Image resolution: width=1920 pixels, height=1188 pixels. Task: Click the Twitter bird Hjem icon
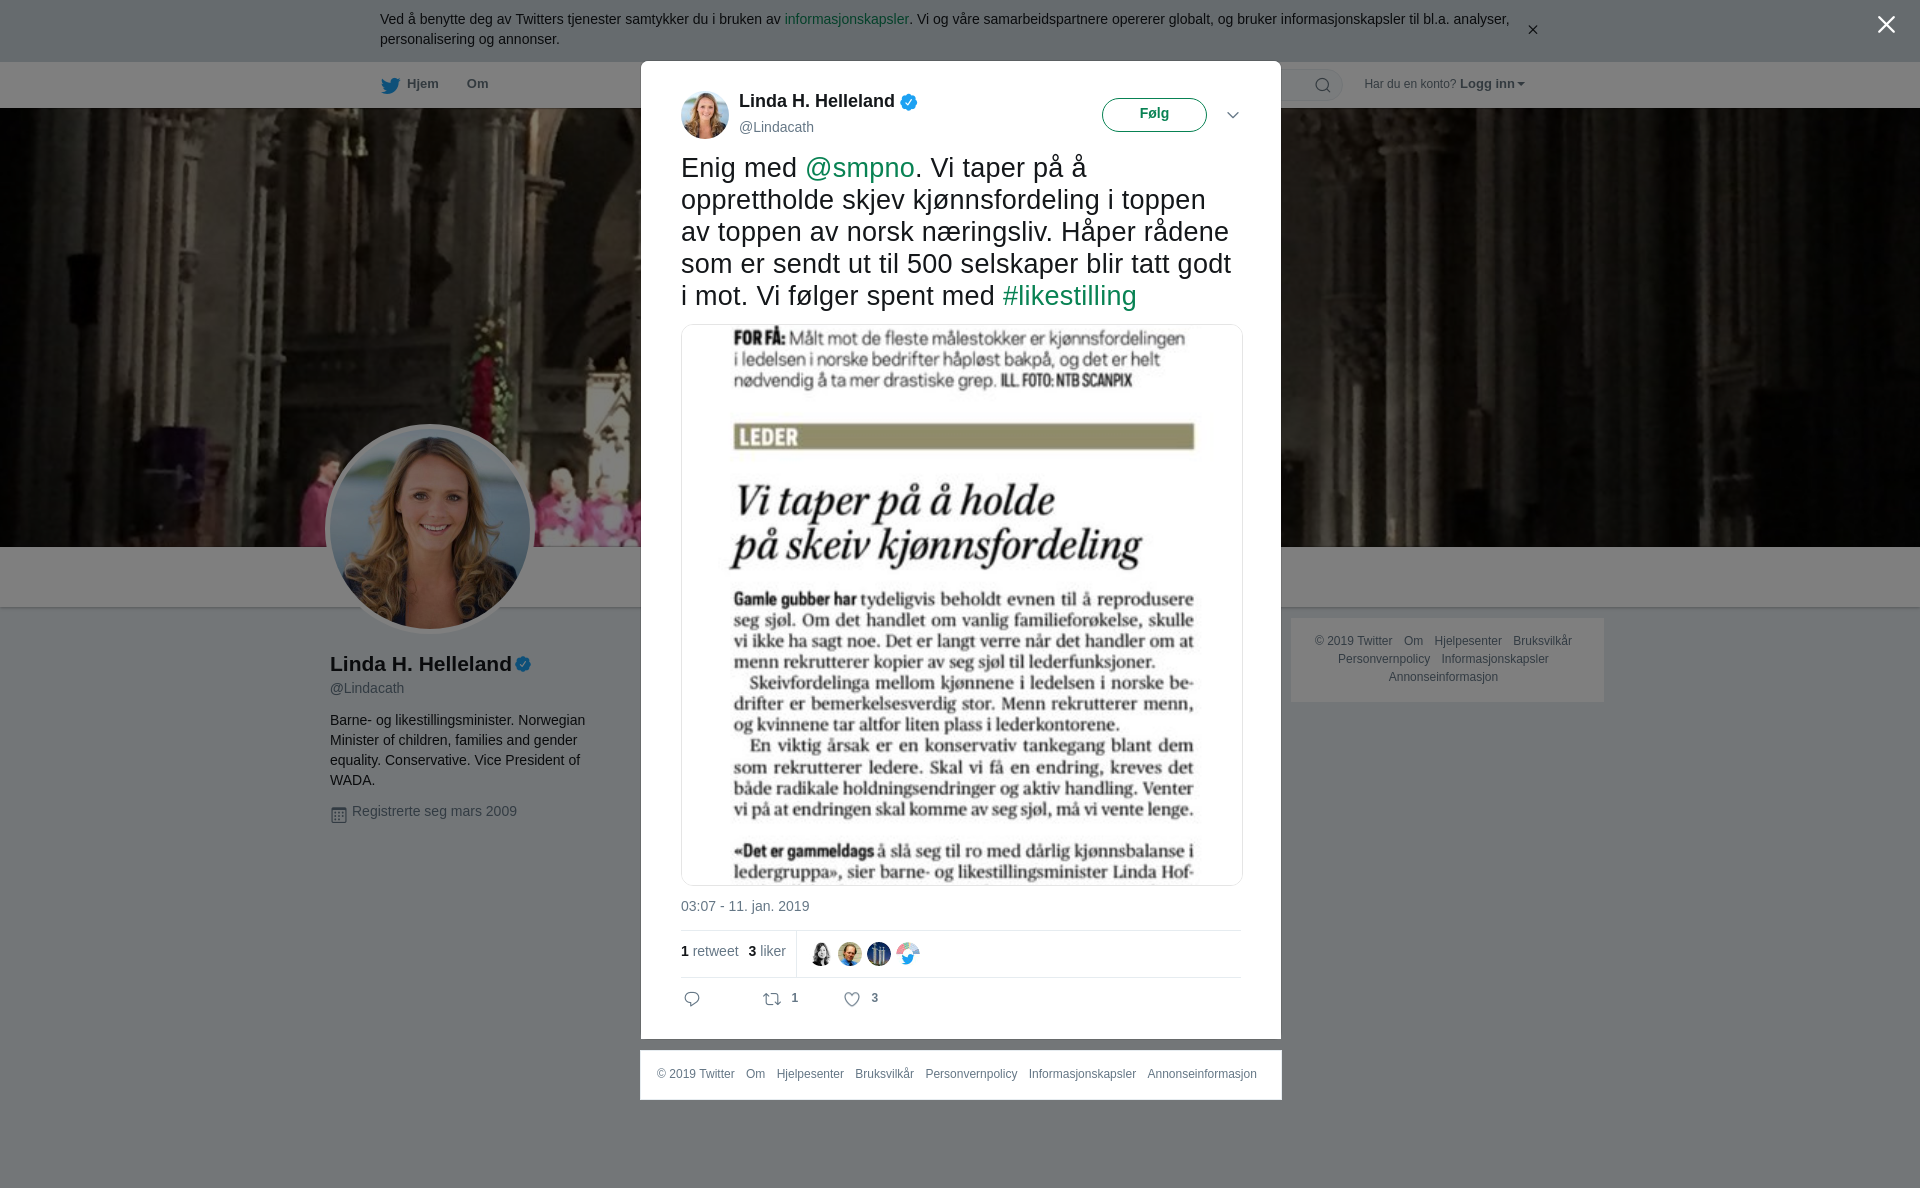(x=390, y=85)
